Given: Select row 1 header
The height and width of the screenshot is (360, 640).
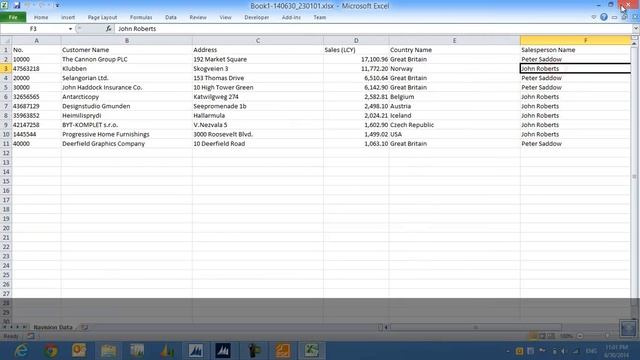Looking at the screenshot, I should [x=6, y=50].
